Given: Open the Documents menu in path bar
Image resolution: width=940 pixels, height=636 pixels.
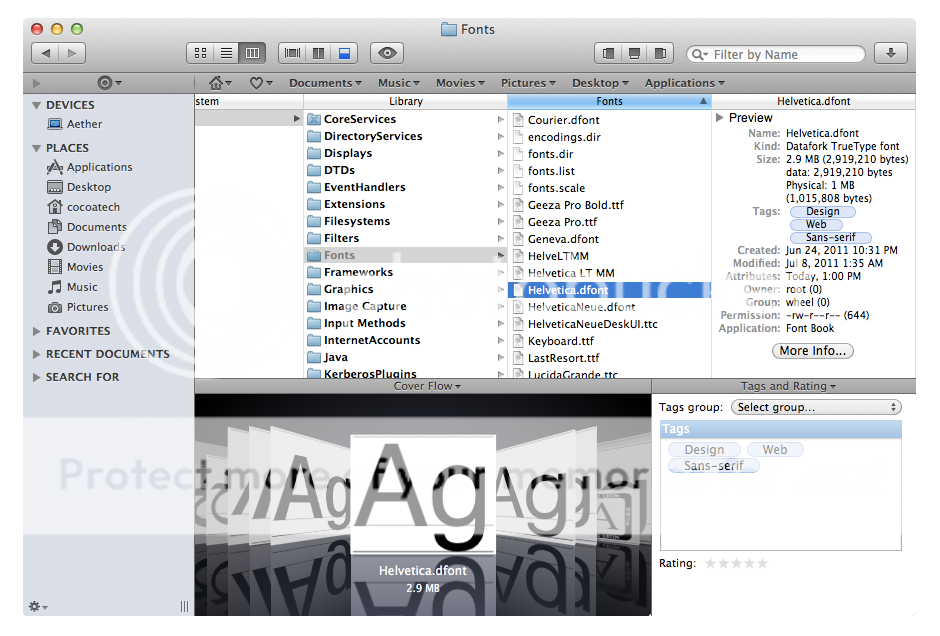Looking at the screenshot, I should 325,83.
